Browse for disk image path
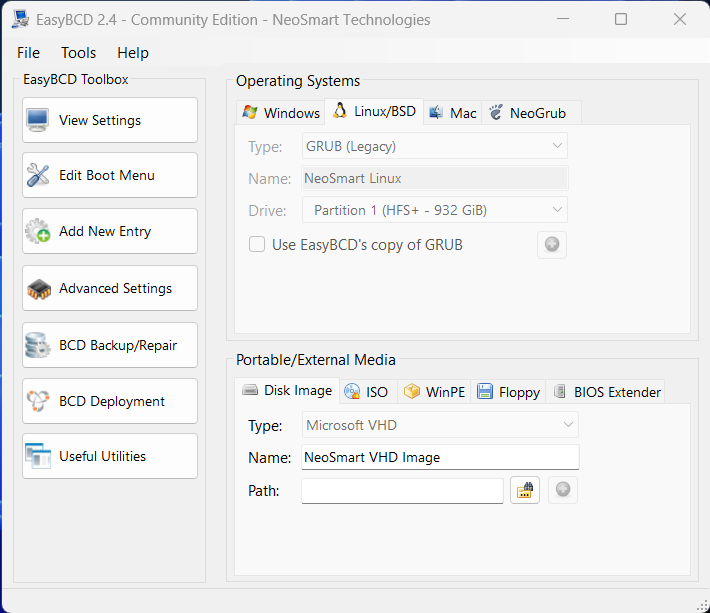This screenshot has height=613, width=710. click(x=525, y=490)
